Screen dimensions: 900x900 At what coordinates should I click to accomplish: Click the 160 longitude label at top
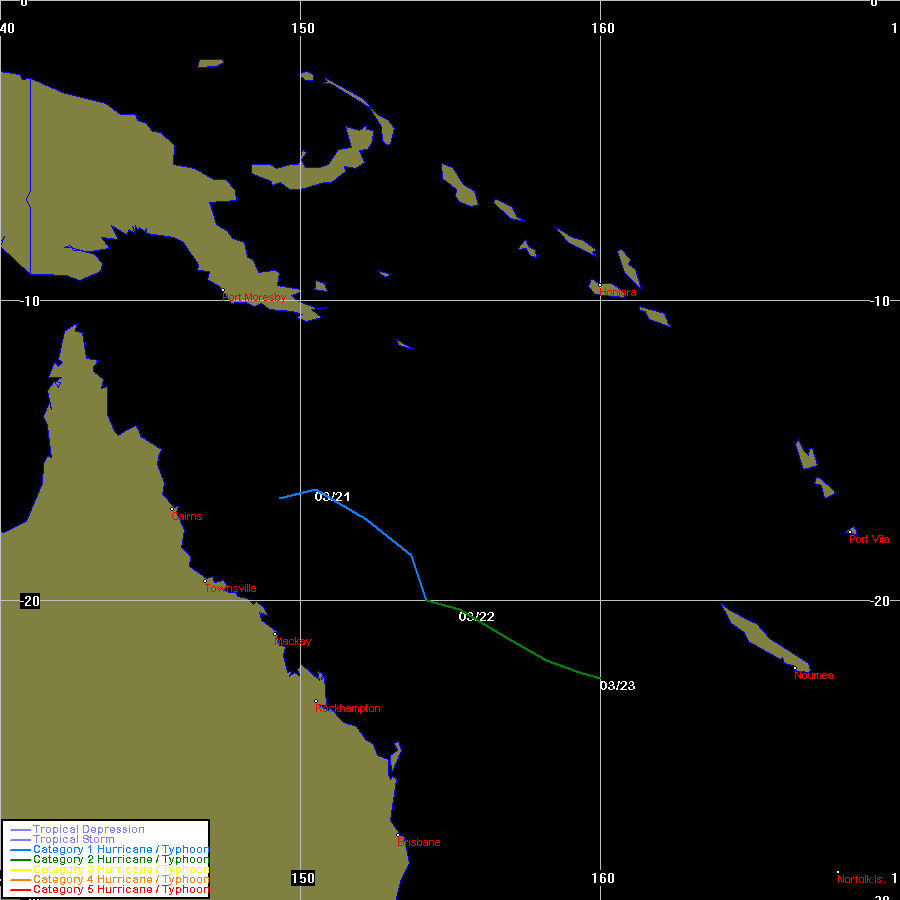pyautogui.click(x=603, y=28)
